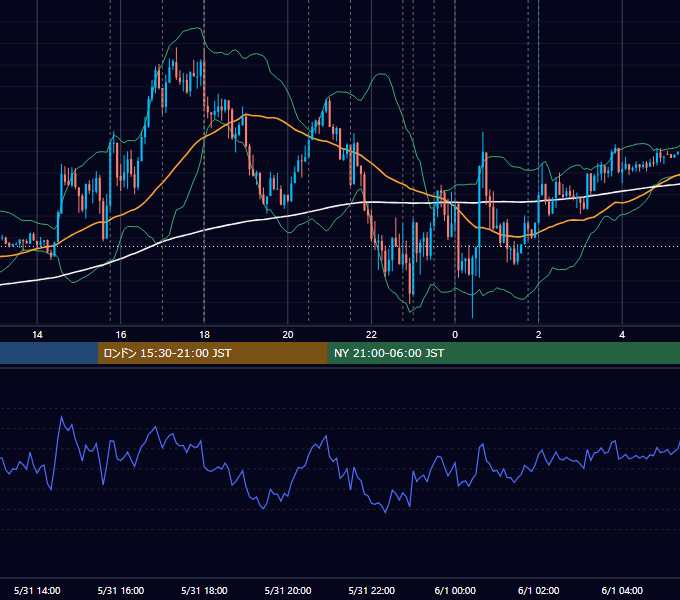
Task: Click the 5/31 14:00 time label
Action: point(37,590)
